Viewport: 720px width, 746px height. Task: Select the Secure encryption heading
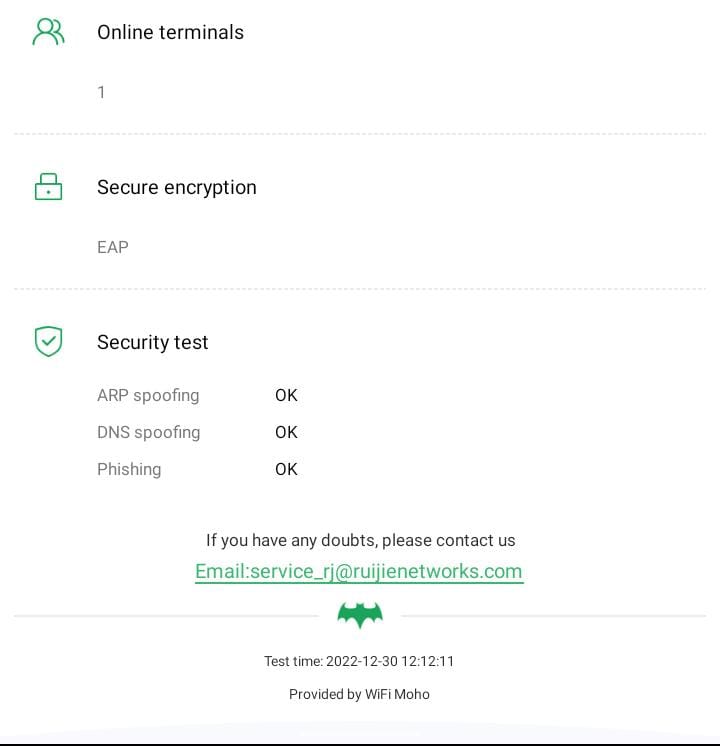coord(176,187)
